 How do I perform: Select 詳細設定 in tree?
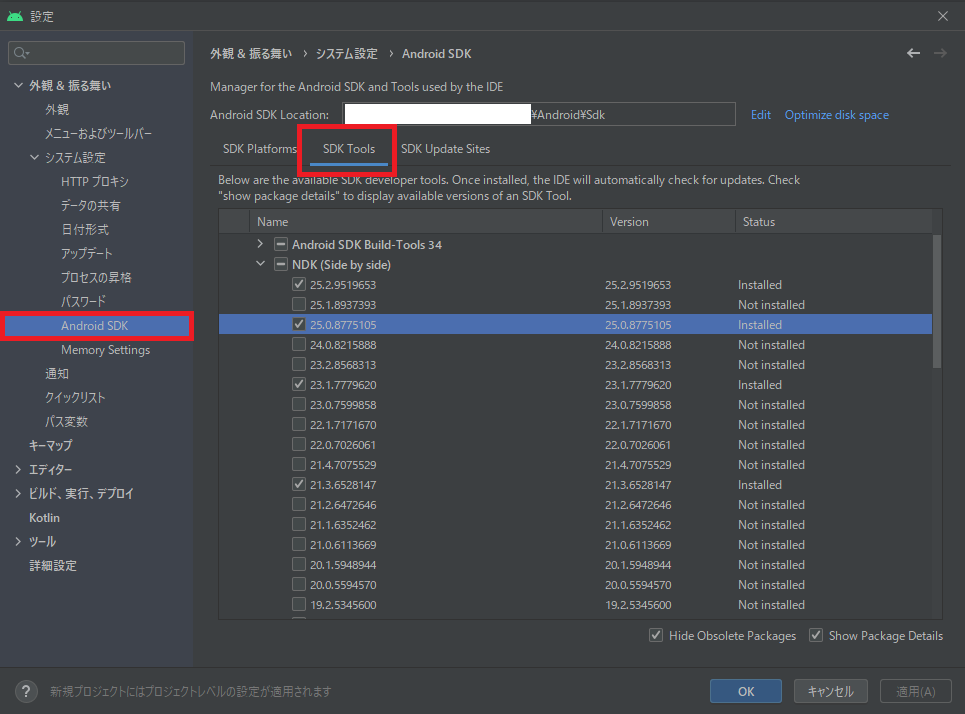click(x=53, y=566)
